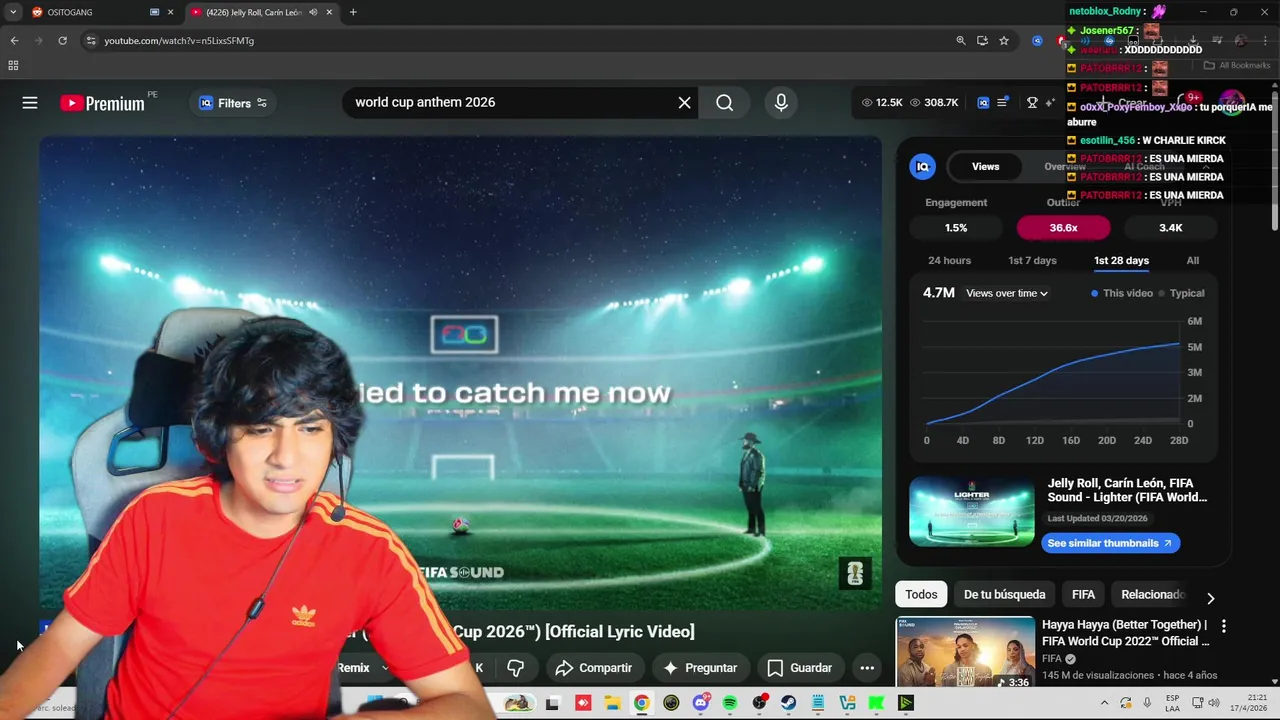1280x720 pixels.
Task: Toggle 'Typical' chart series
Action: pyautogui.click(x=1181, y=293)
